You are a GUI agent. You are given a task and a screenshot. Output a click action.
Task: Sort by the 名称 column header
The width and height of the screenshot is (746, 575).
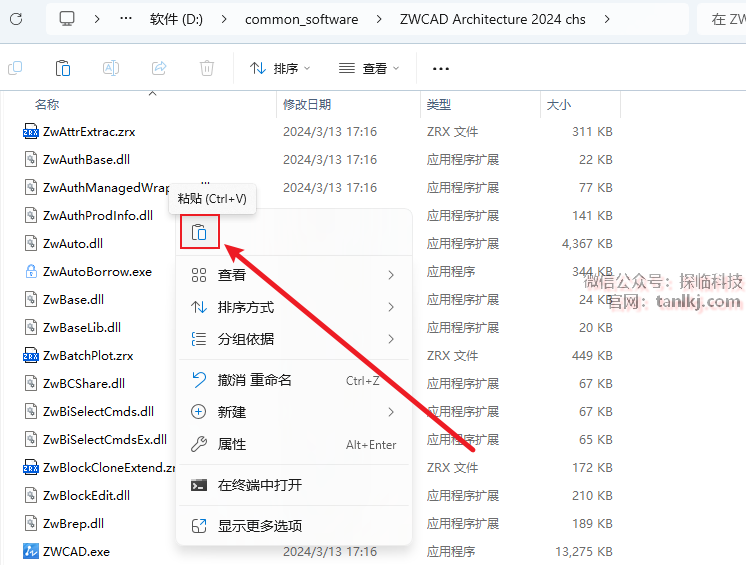coord(47,105)
